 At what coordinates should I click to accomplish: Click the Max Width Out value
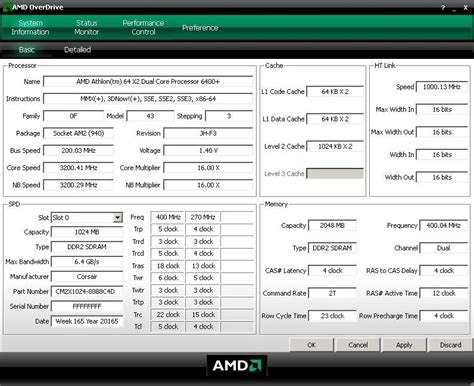click(442, 132)
